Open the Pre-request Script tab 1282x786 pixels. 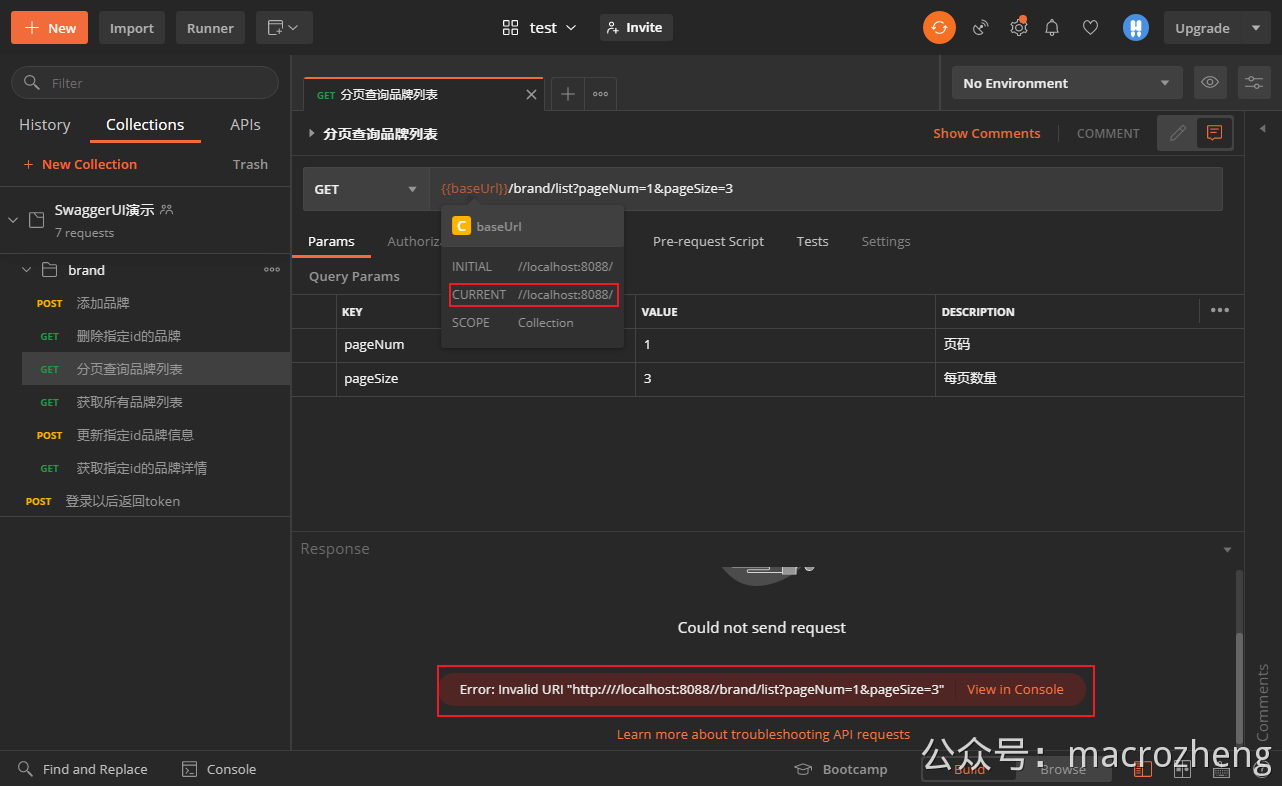pyautogui.click(x=708, y=241)
